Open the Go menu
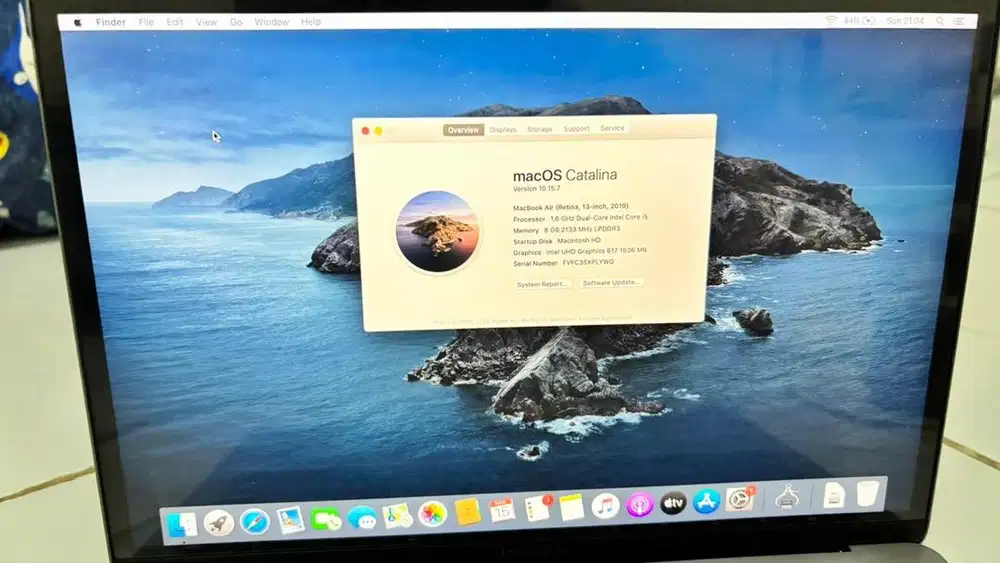 tap(236, 22)
